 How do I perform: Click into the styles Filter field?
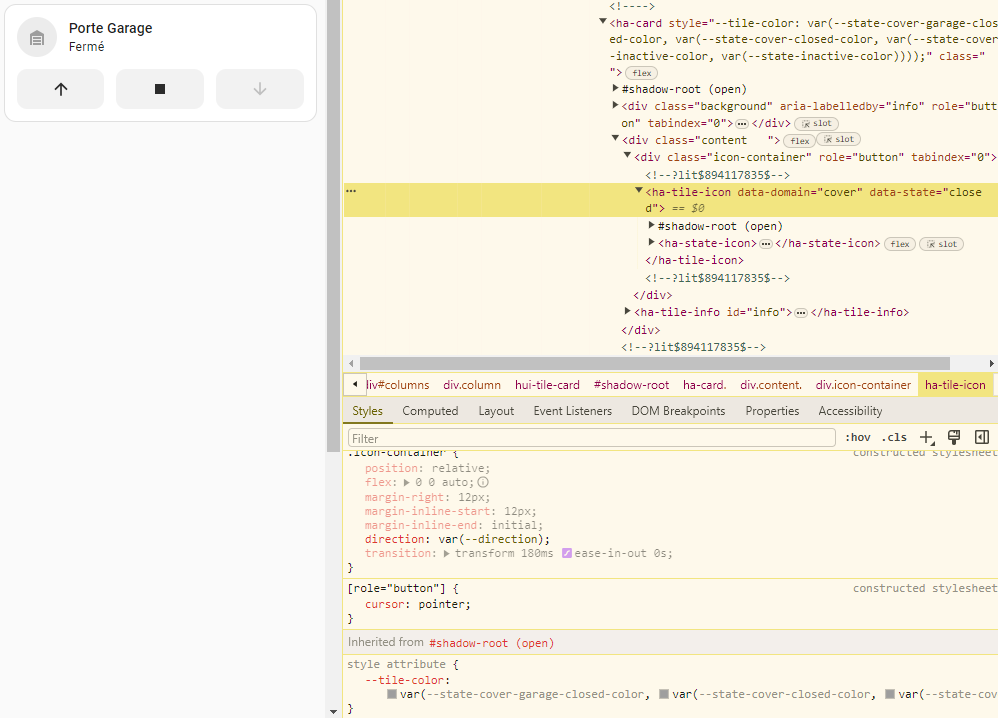(591, 438)
